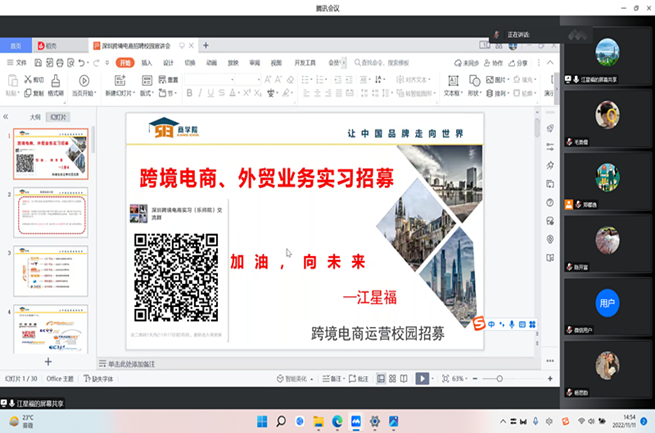This screenshot has width=655, height=433.
Task: Open the font name dropdown
Action: click(x=232, y=79)
